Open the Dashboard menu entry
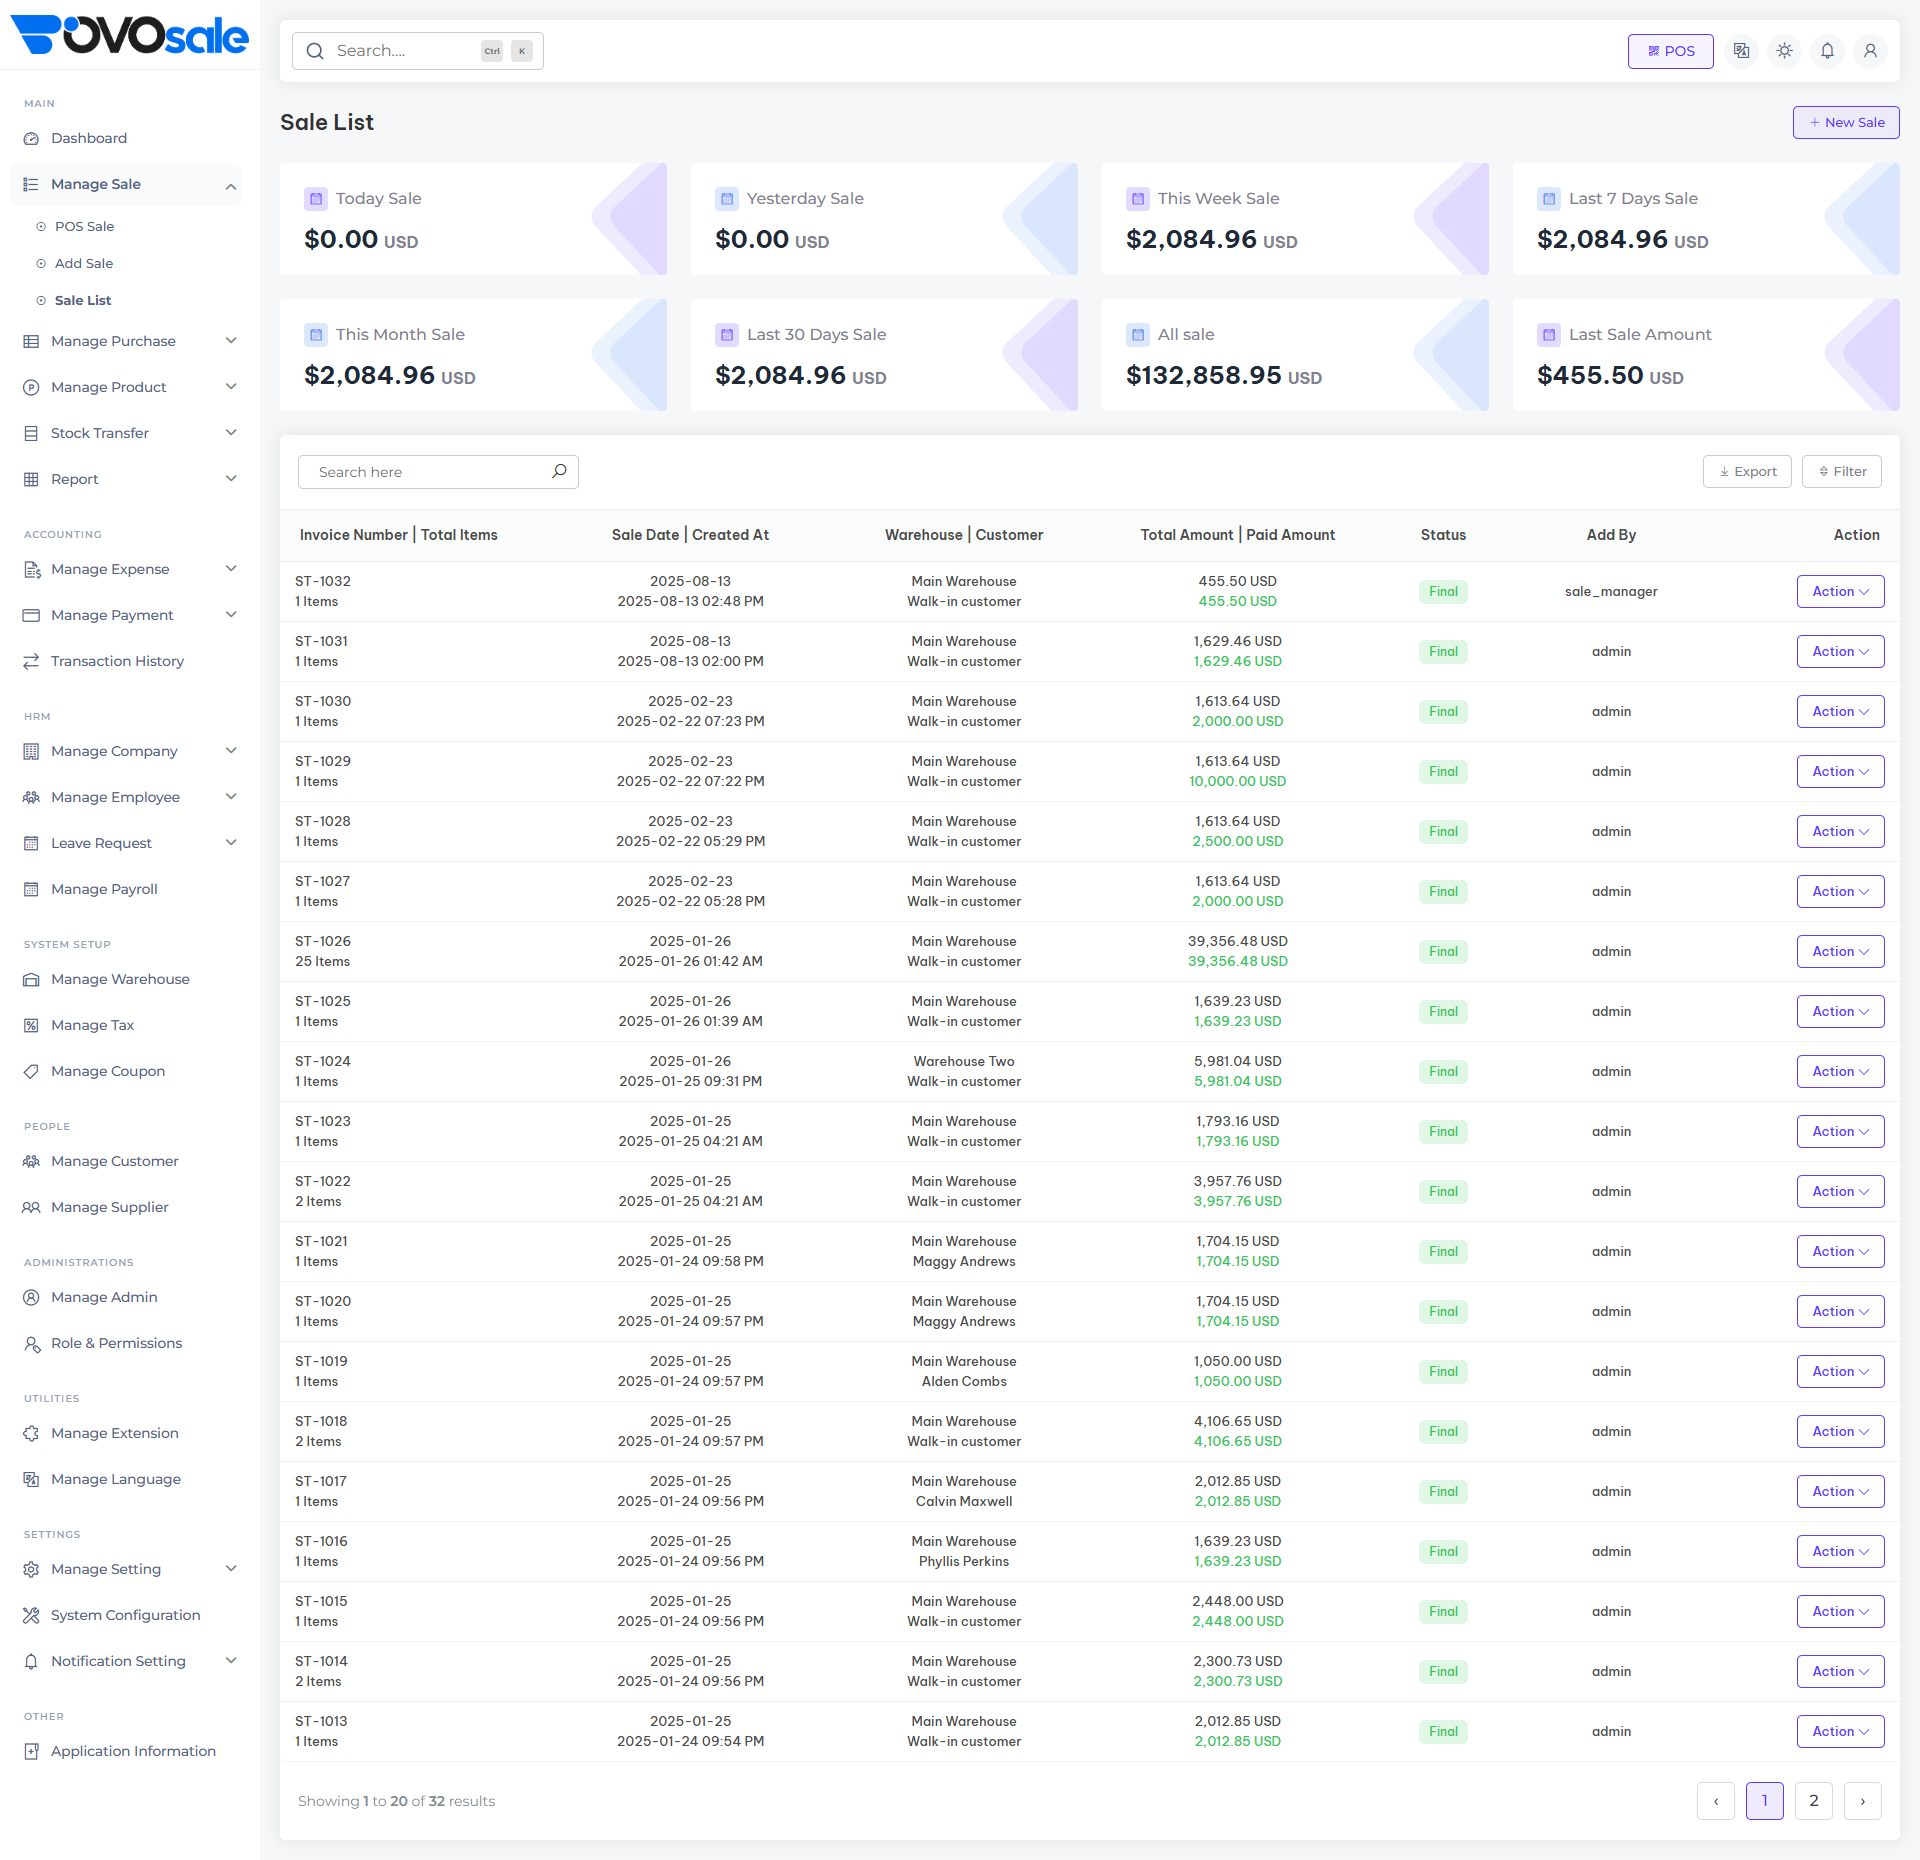Screen dimensions: 1920x1860 click(89, 138)
